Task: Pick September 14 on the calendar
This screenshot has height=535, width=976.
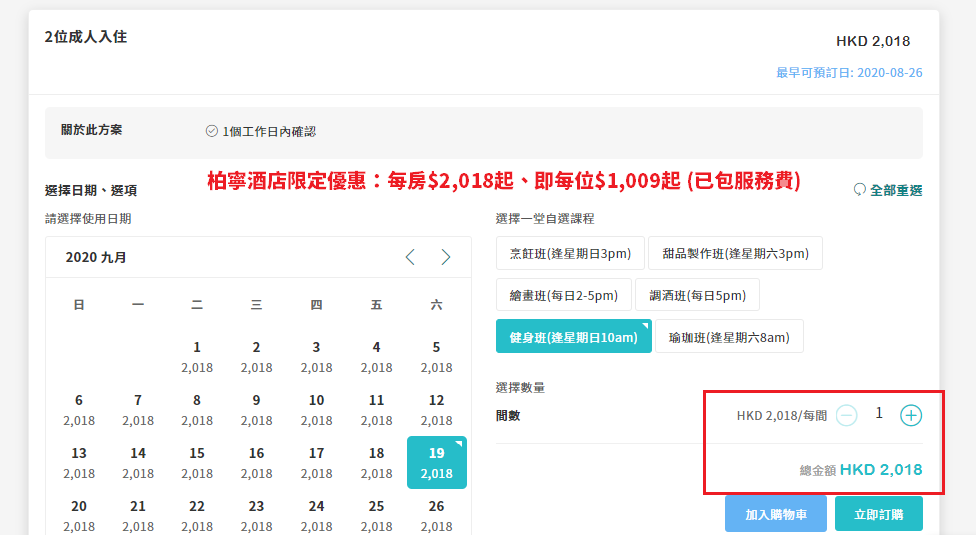Action: [x=138, y=462]
